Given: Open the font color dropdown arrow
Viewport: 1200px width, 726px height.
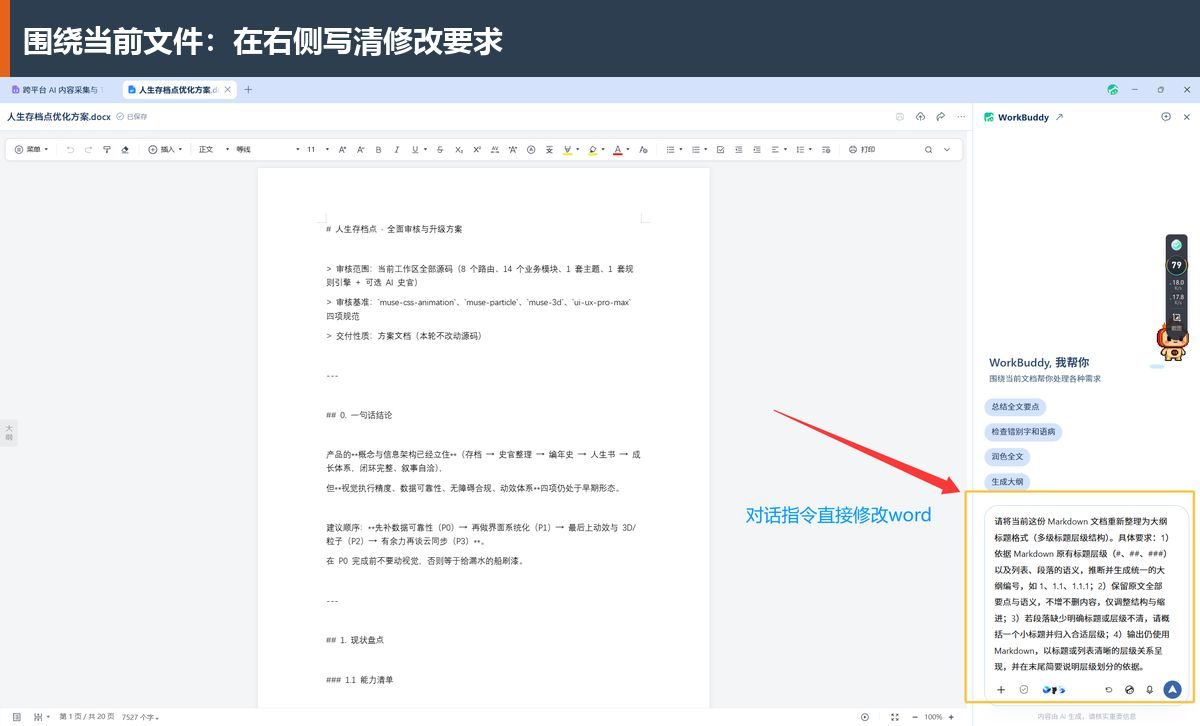Looking at the screenshot, I should pyautogui.click(x=628, y=150).
